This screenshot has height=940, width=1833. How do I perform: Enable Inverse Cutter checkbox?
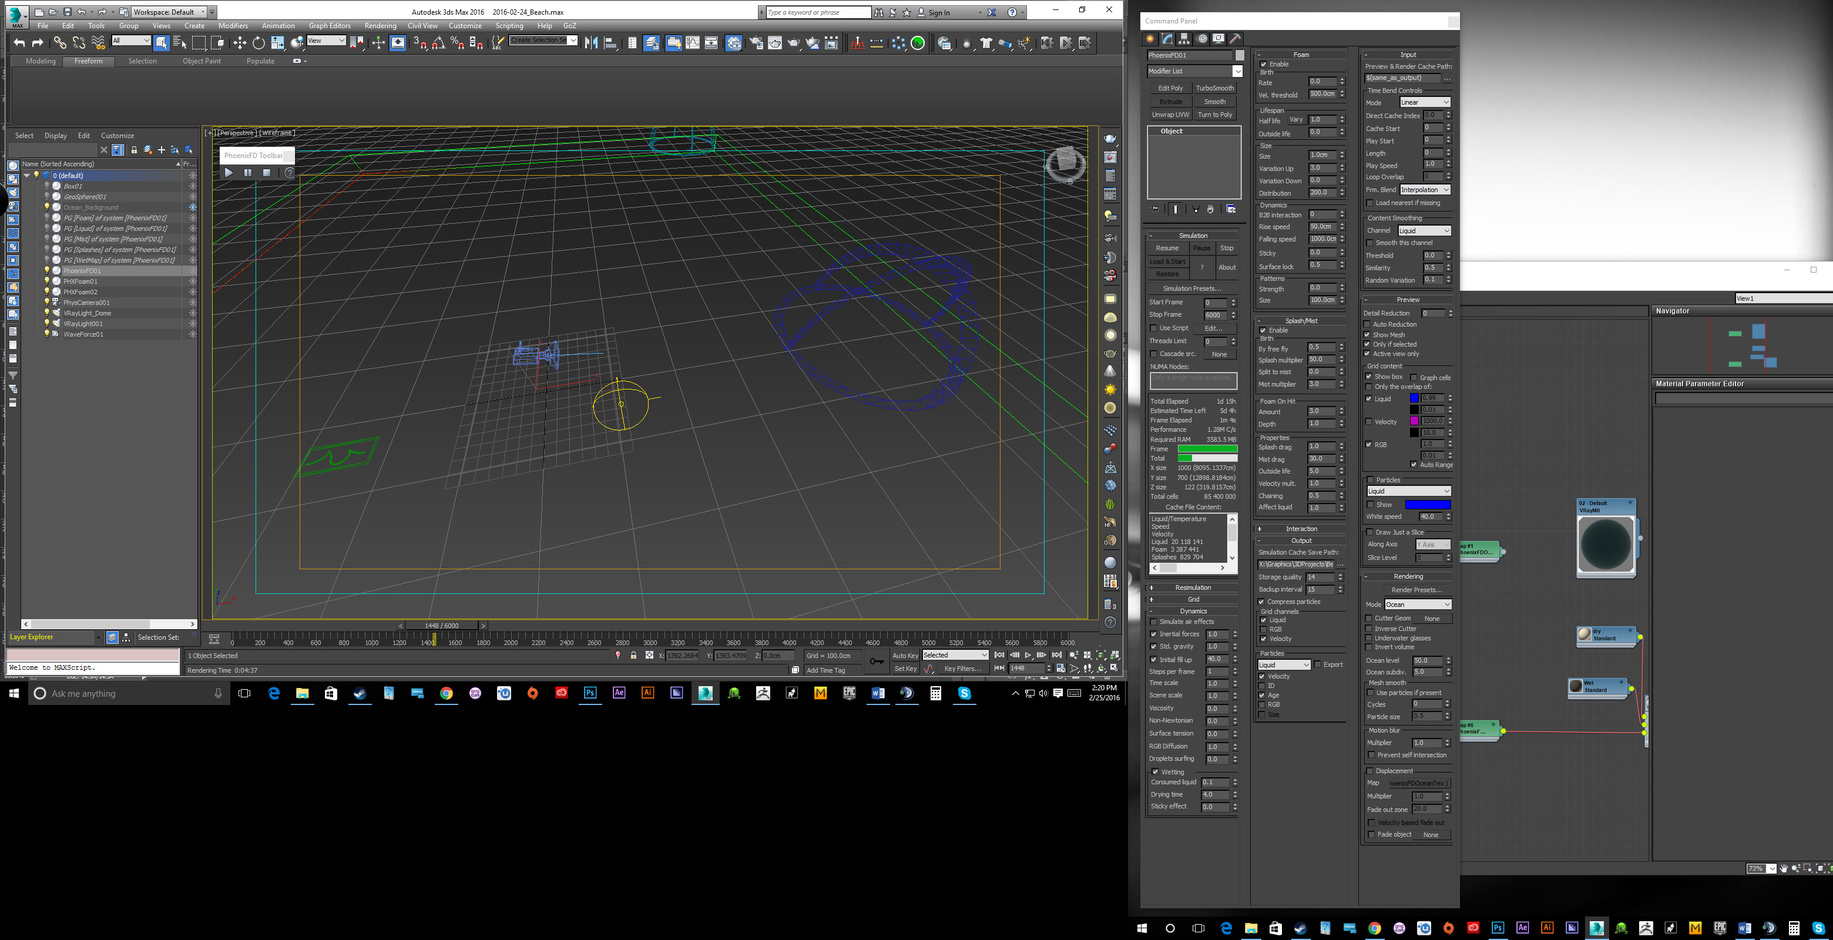(x=1369, y=629)
